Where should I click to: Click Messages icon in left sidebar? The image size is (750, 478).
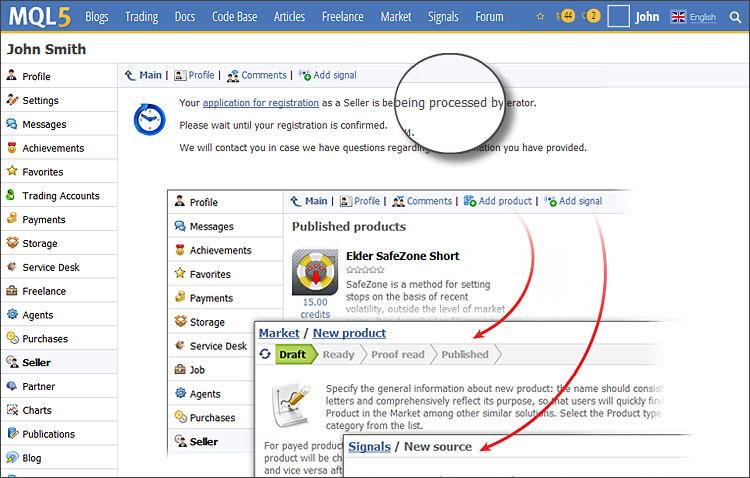(12, 123)
